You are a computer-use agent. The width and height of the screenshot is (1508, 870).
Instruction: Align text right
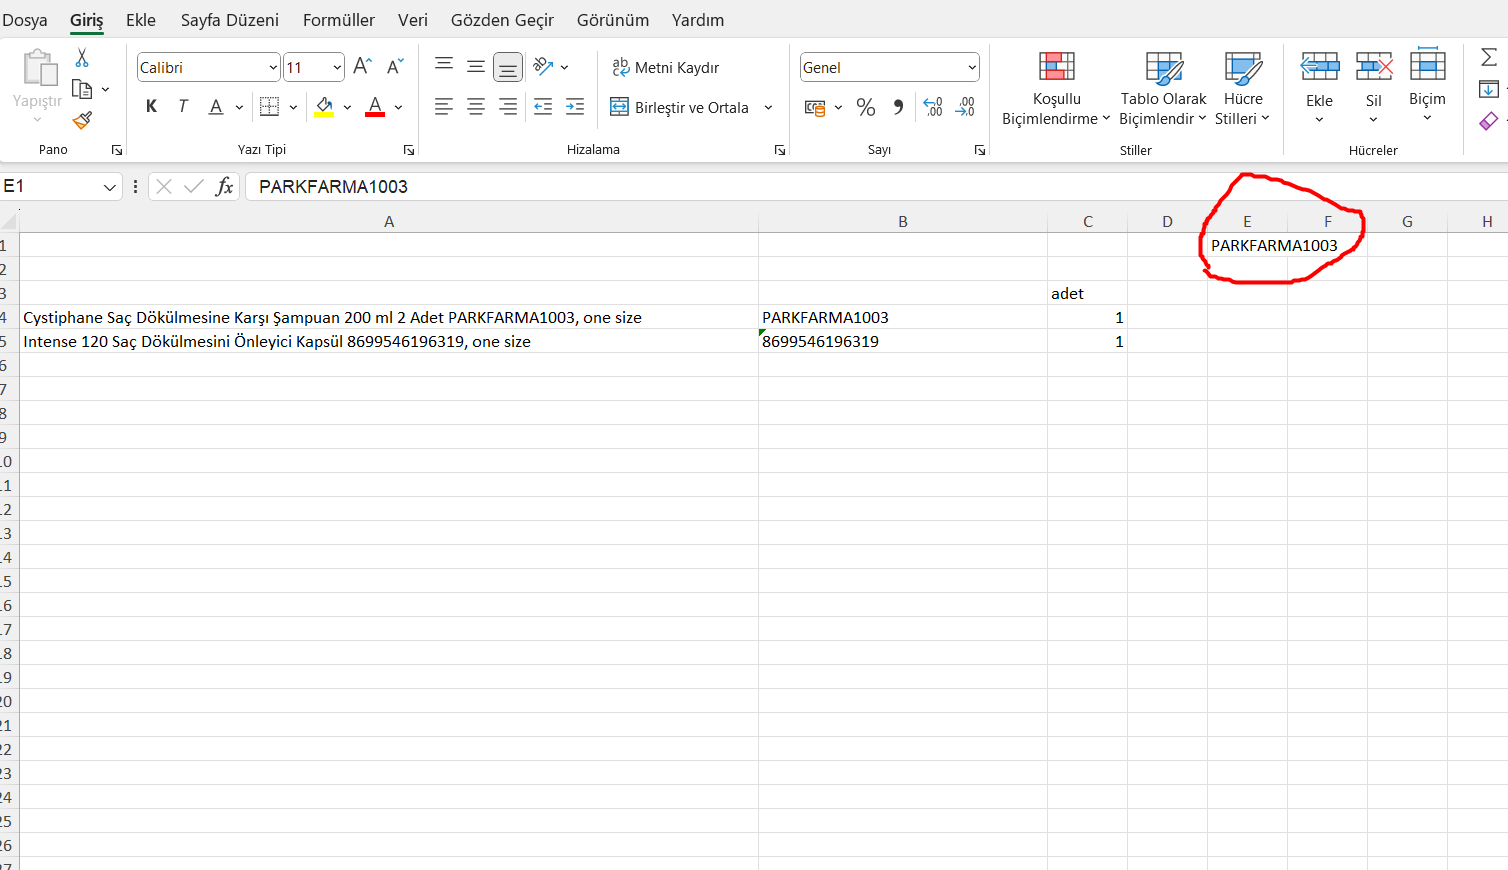coord(508,106)
